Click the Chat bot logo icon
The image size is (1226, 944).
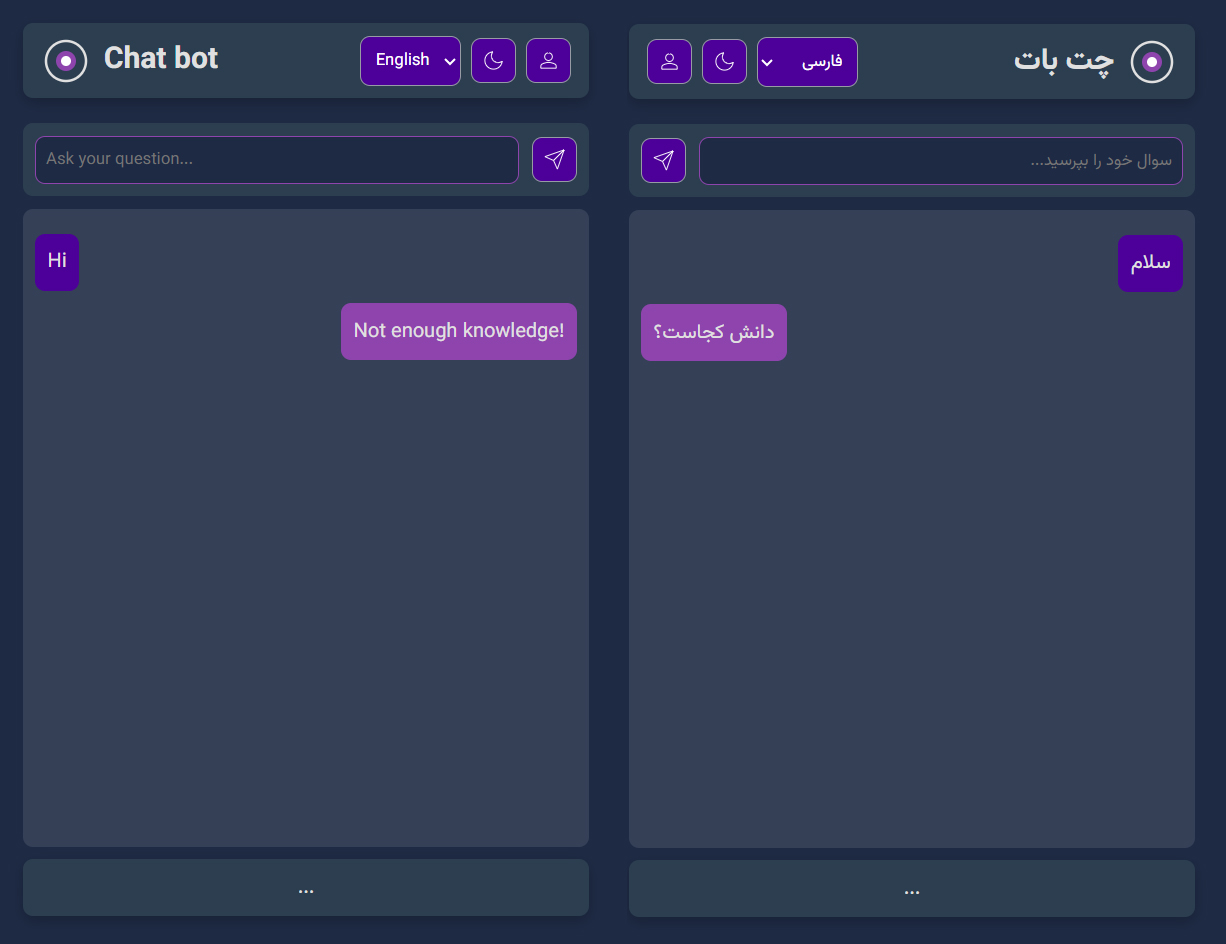point(65,61)
